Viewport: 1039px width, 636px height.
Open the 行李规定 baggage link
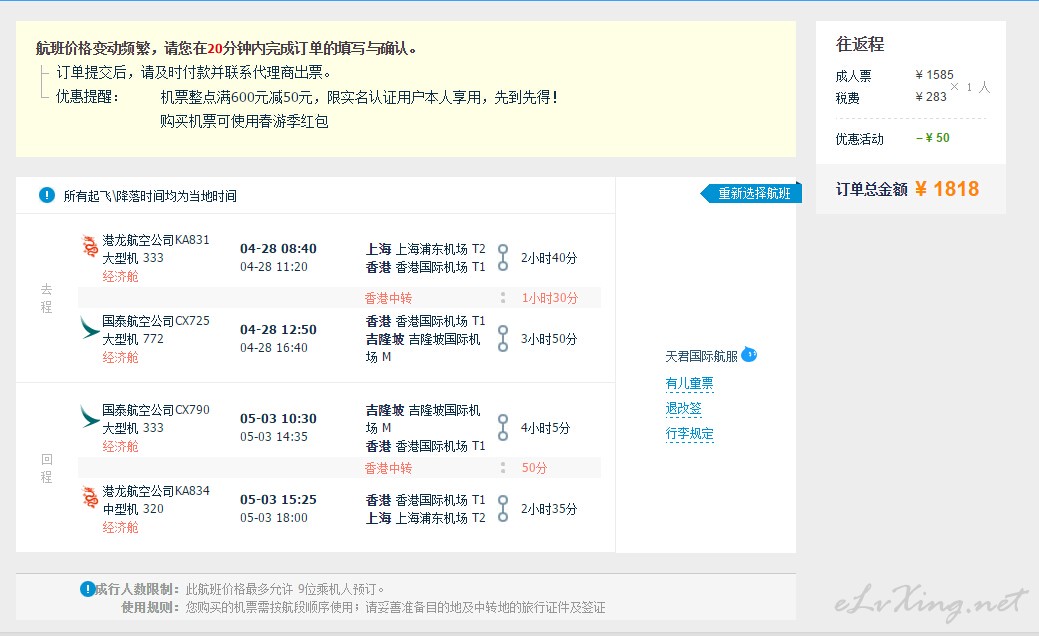pos(689,433)
